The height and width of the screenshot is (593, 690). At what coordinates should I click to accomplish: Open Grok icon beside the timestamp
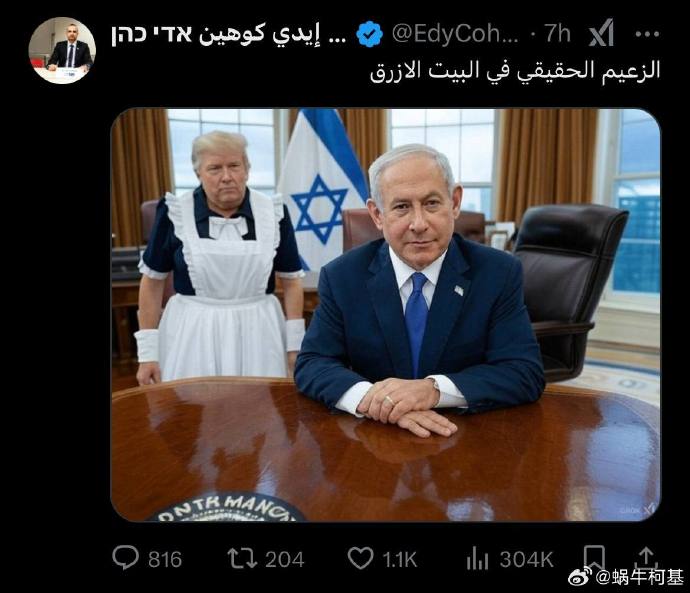click(601, 33)
